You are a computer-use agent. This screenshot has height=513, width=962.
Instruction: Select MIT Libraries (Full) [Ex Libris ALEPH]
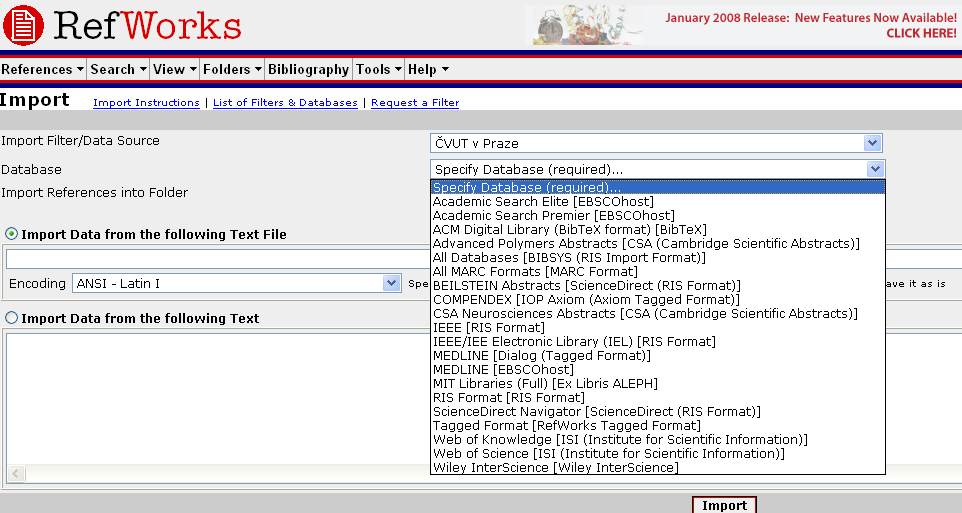658,384
